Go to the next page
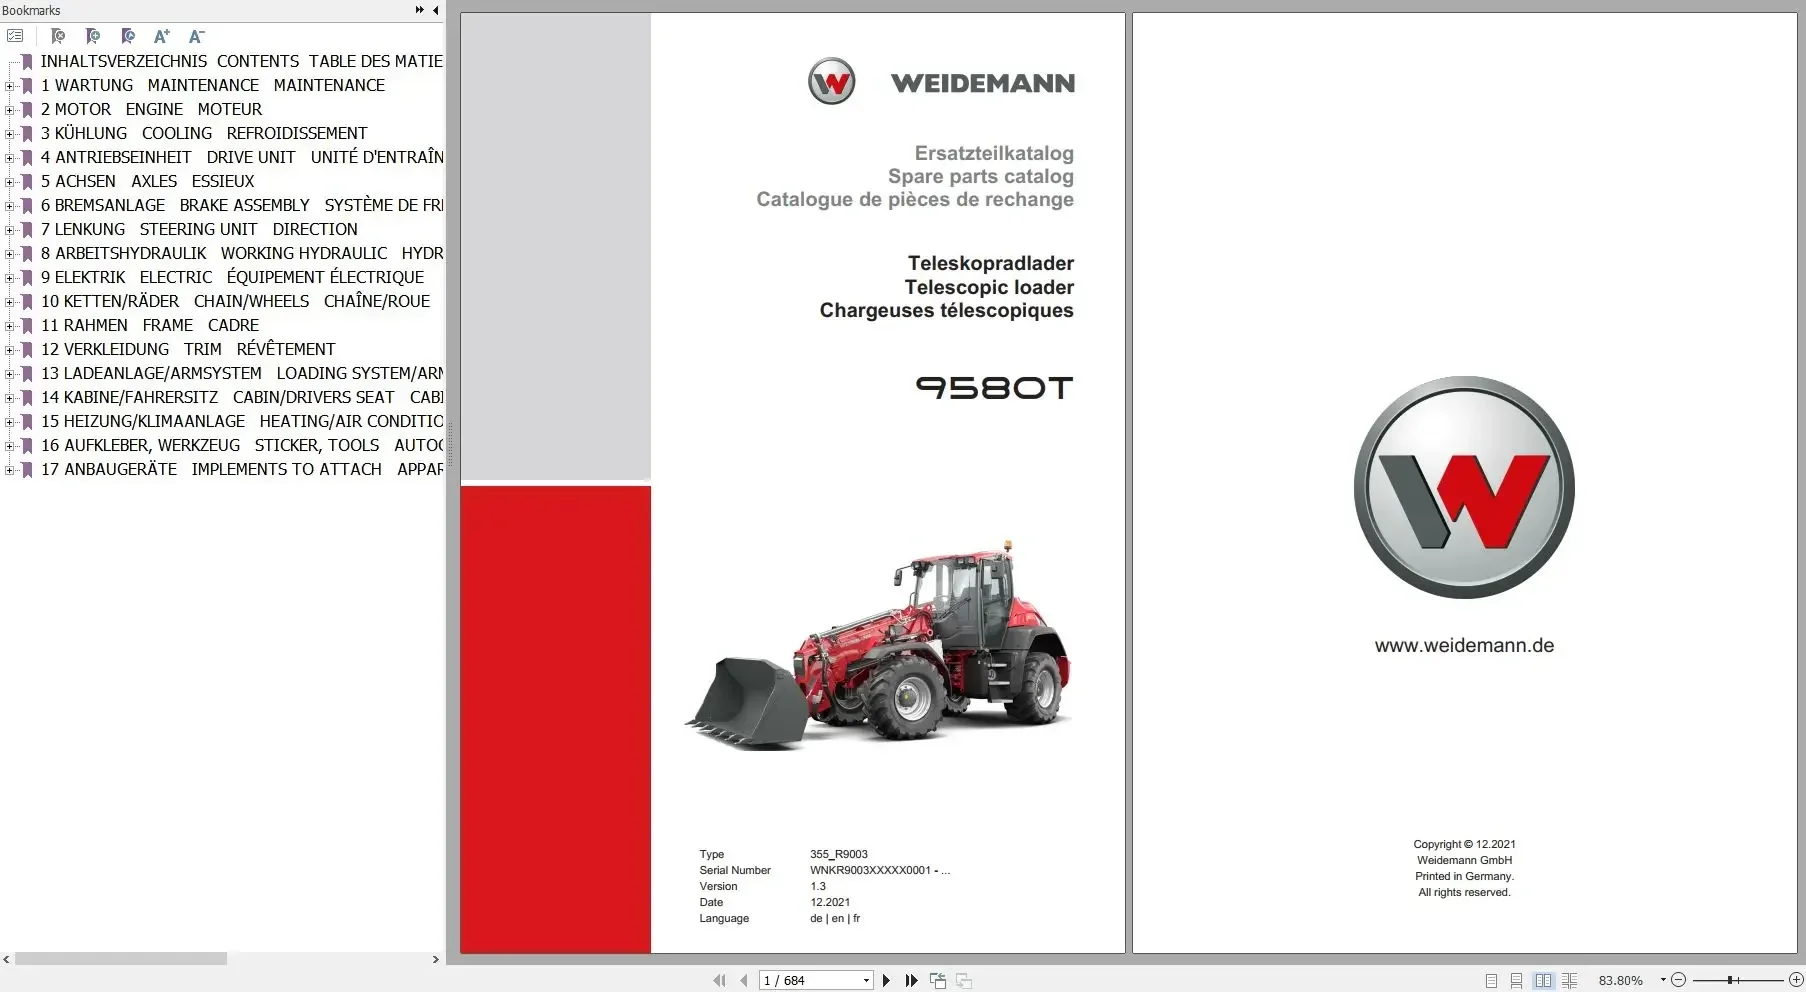 [x=887, y=981]
